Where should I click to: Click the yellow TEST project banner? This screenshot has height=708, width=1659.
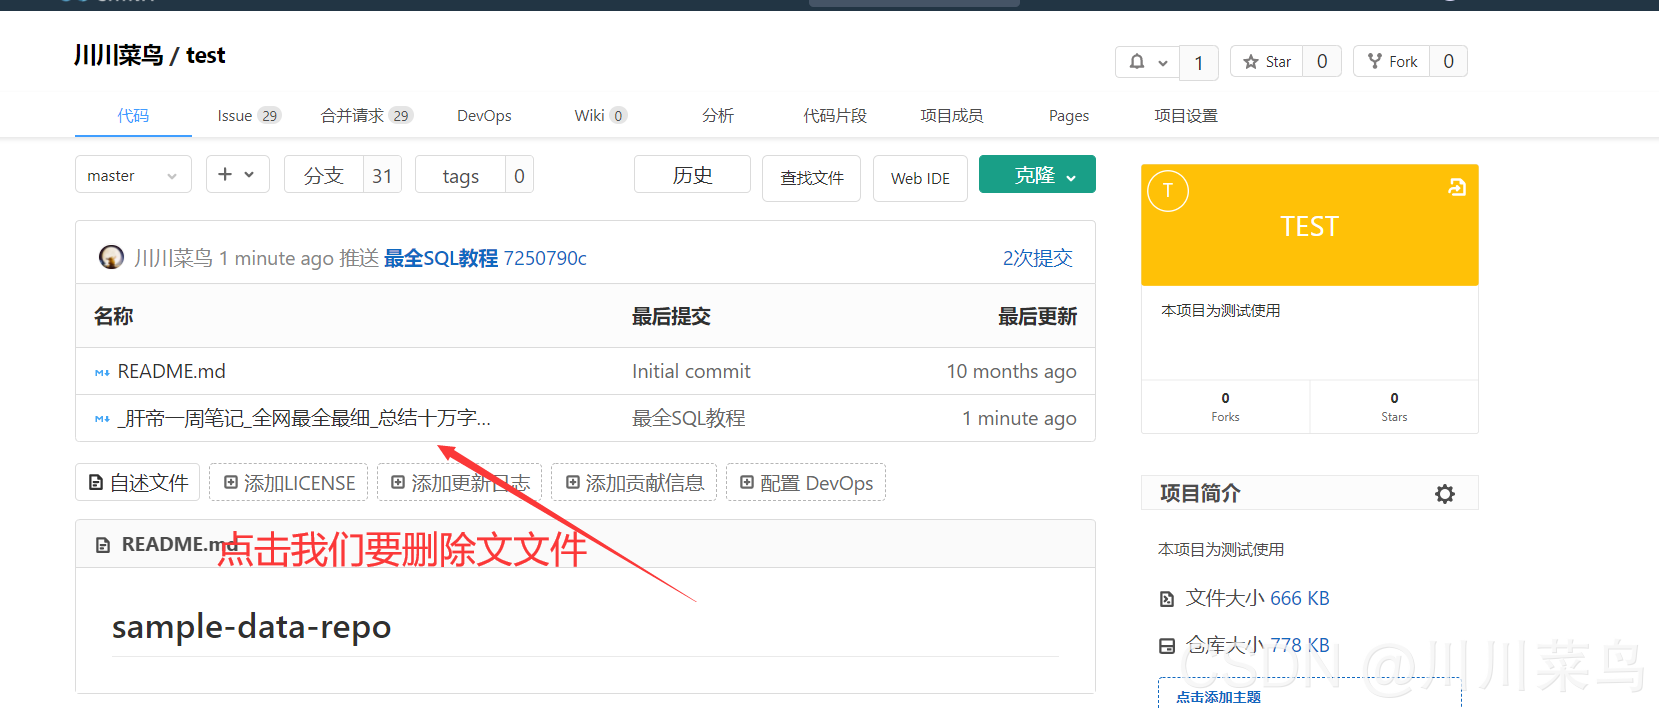point(1309,227)
